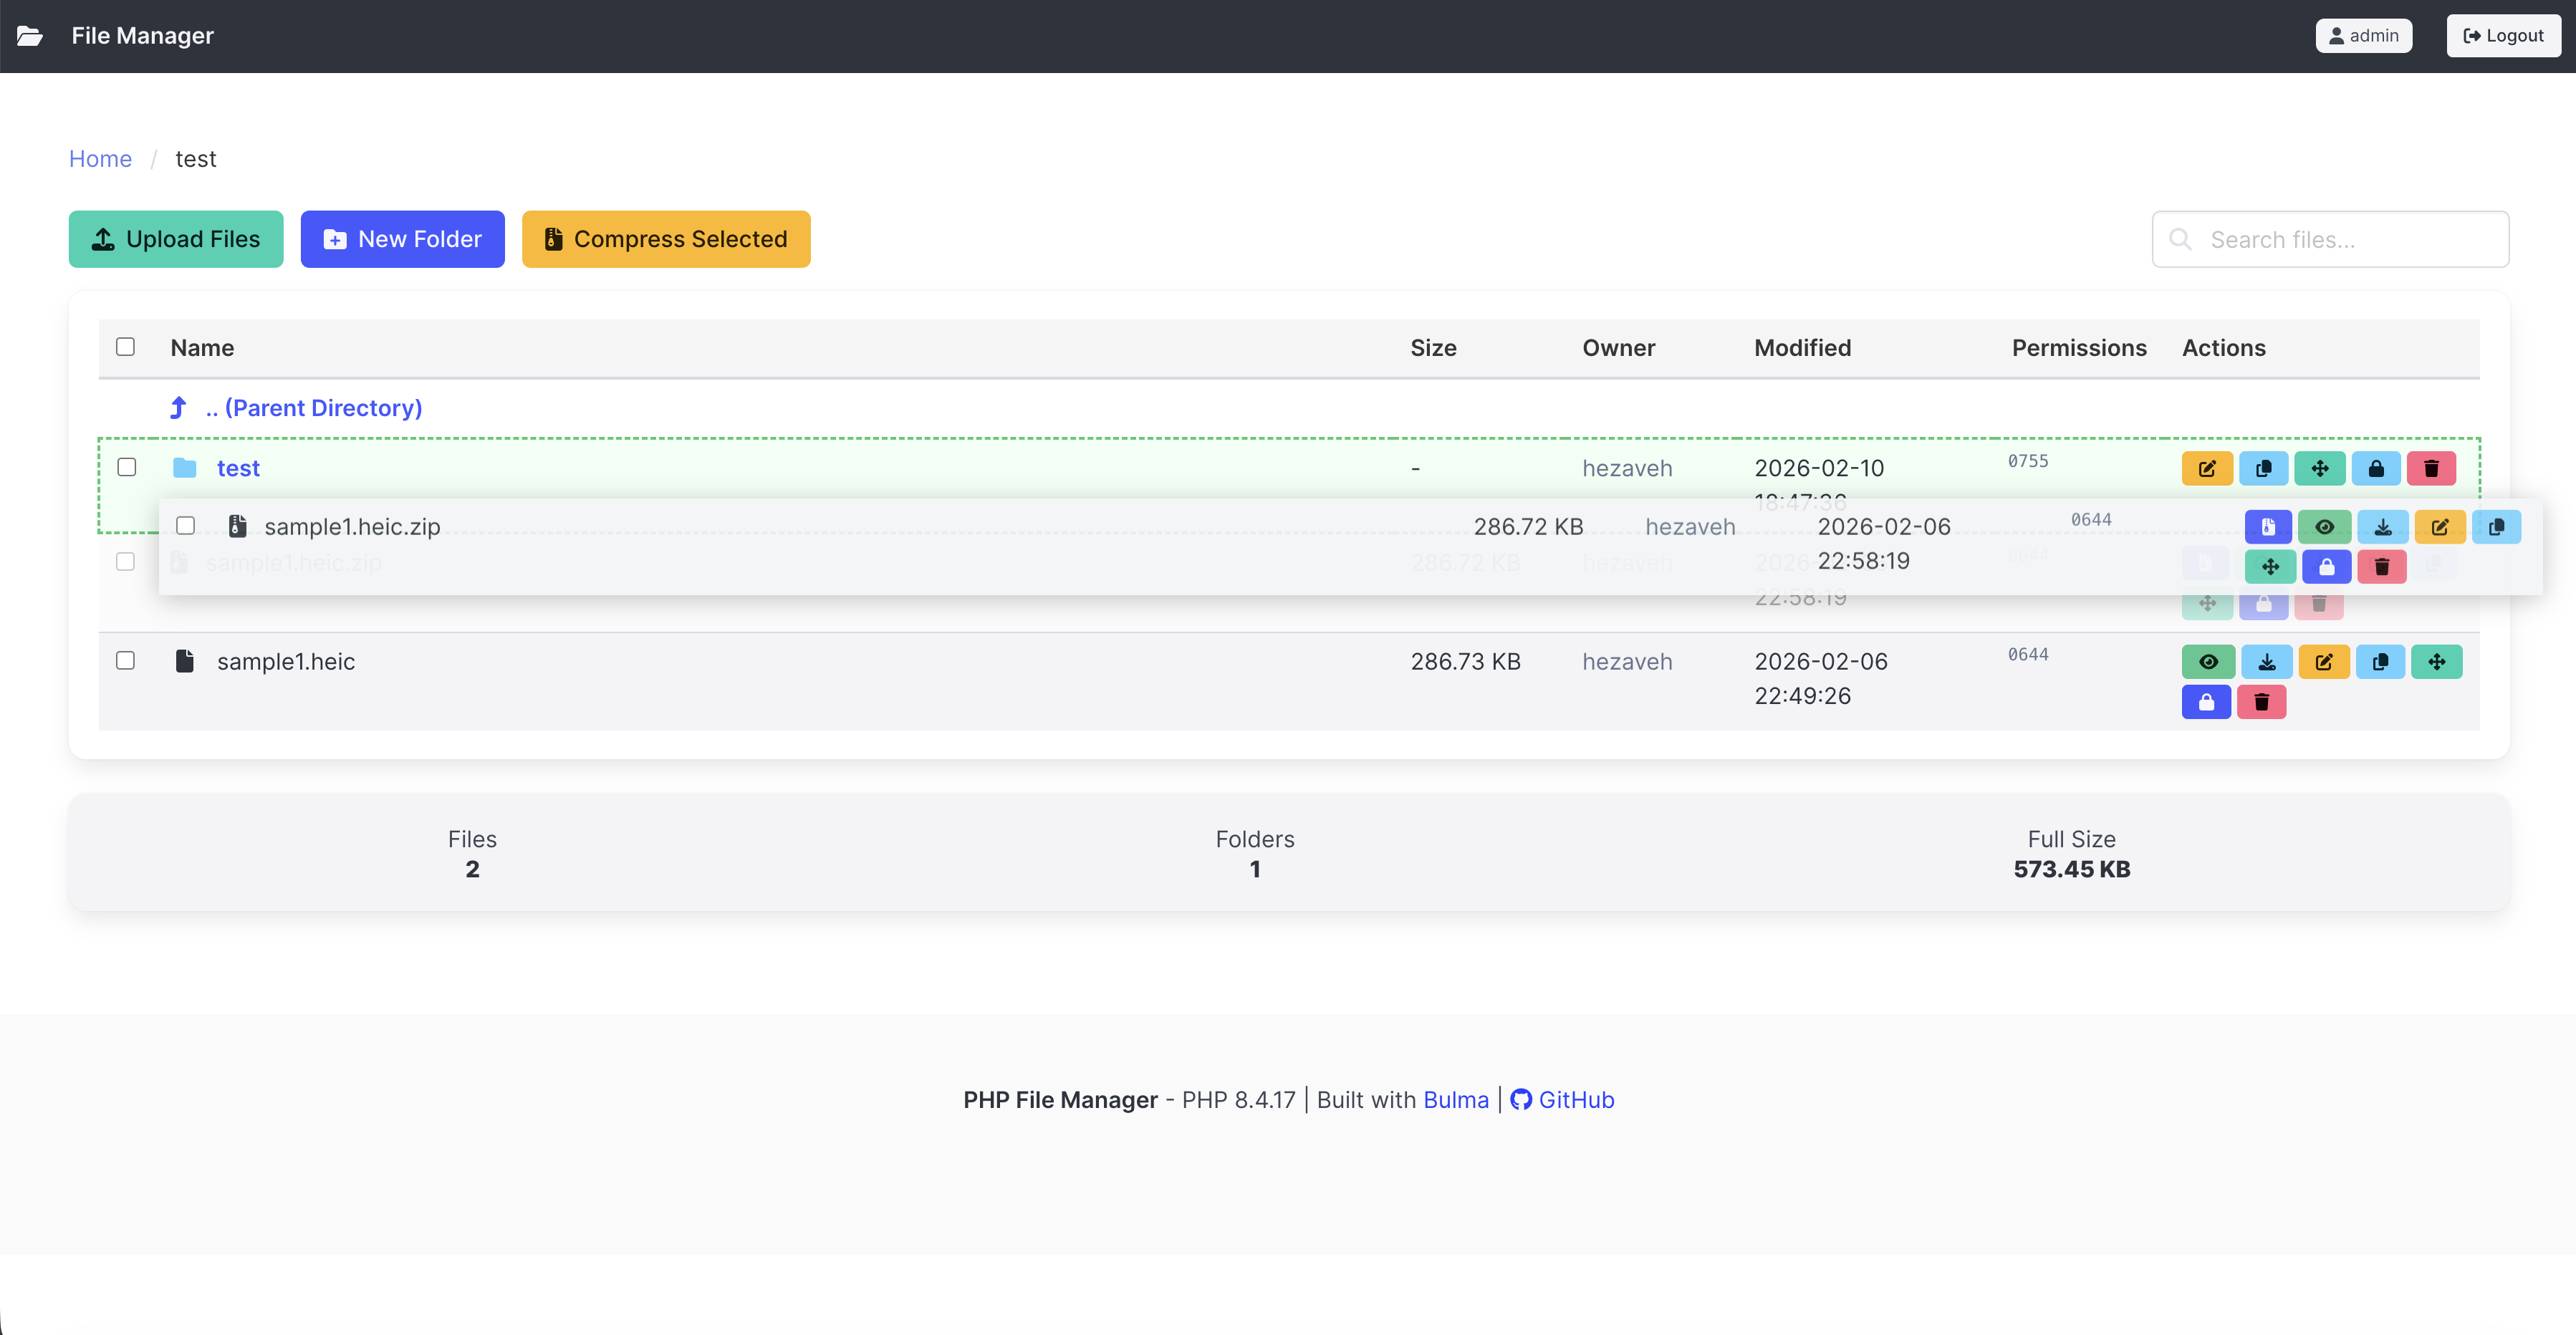Click the rename icon for test folder

point(2206,468)
